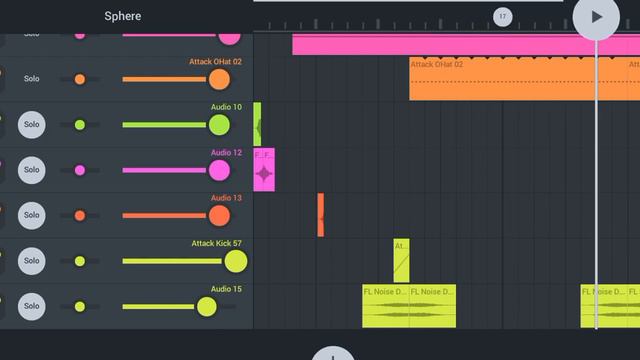640x360 pixels.
Task: Select the pink Audio 12 clip
Action: tap(264, 170)
